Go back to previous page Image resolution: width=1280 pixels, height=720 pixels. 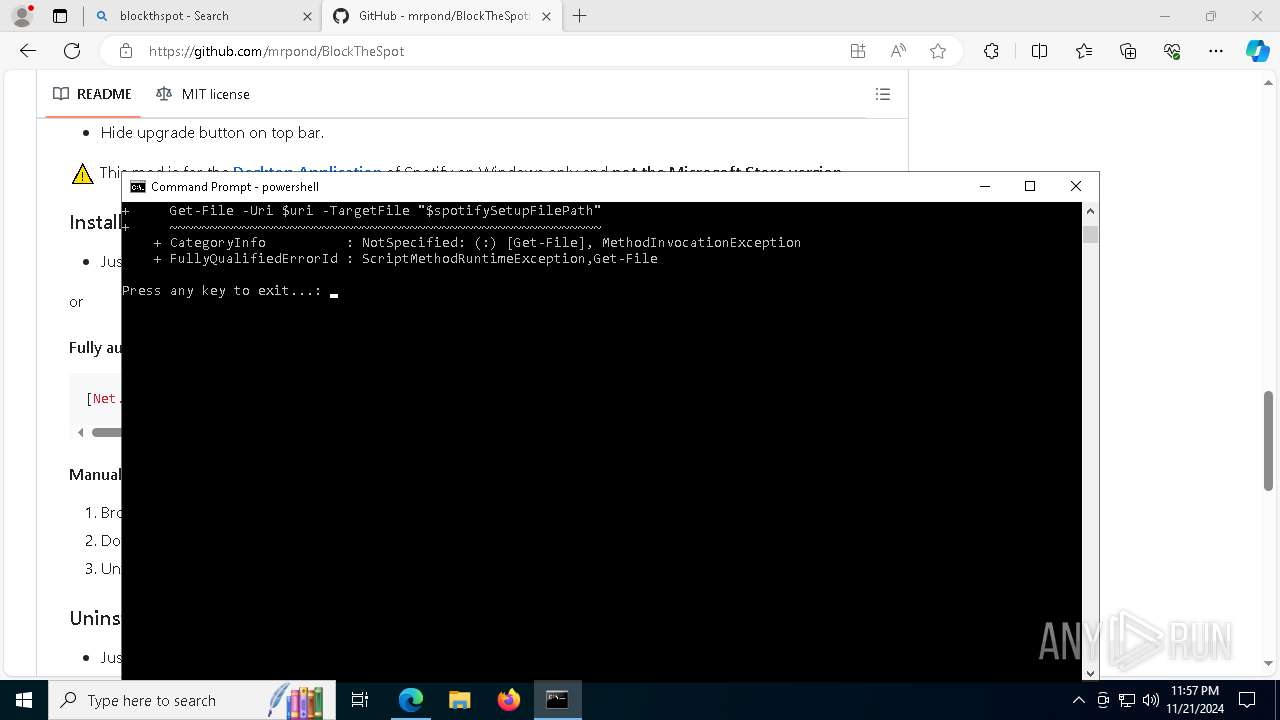28,51
